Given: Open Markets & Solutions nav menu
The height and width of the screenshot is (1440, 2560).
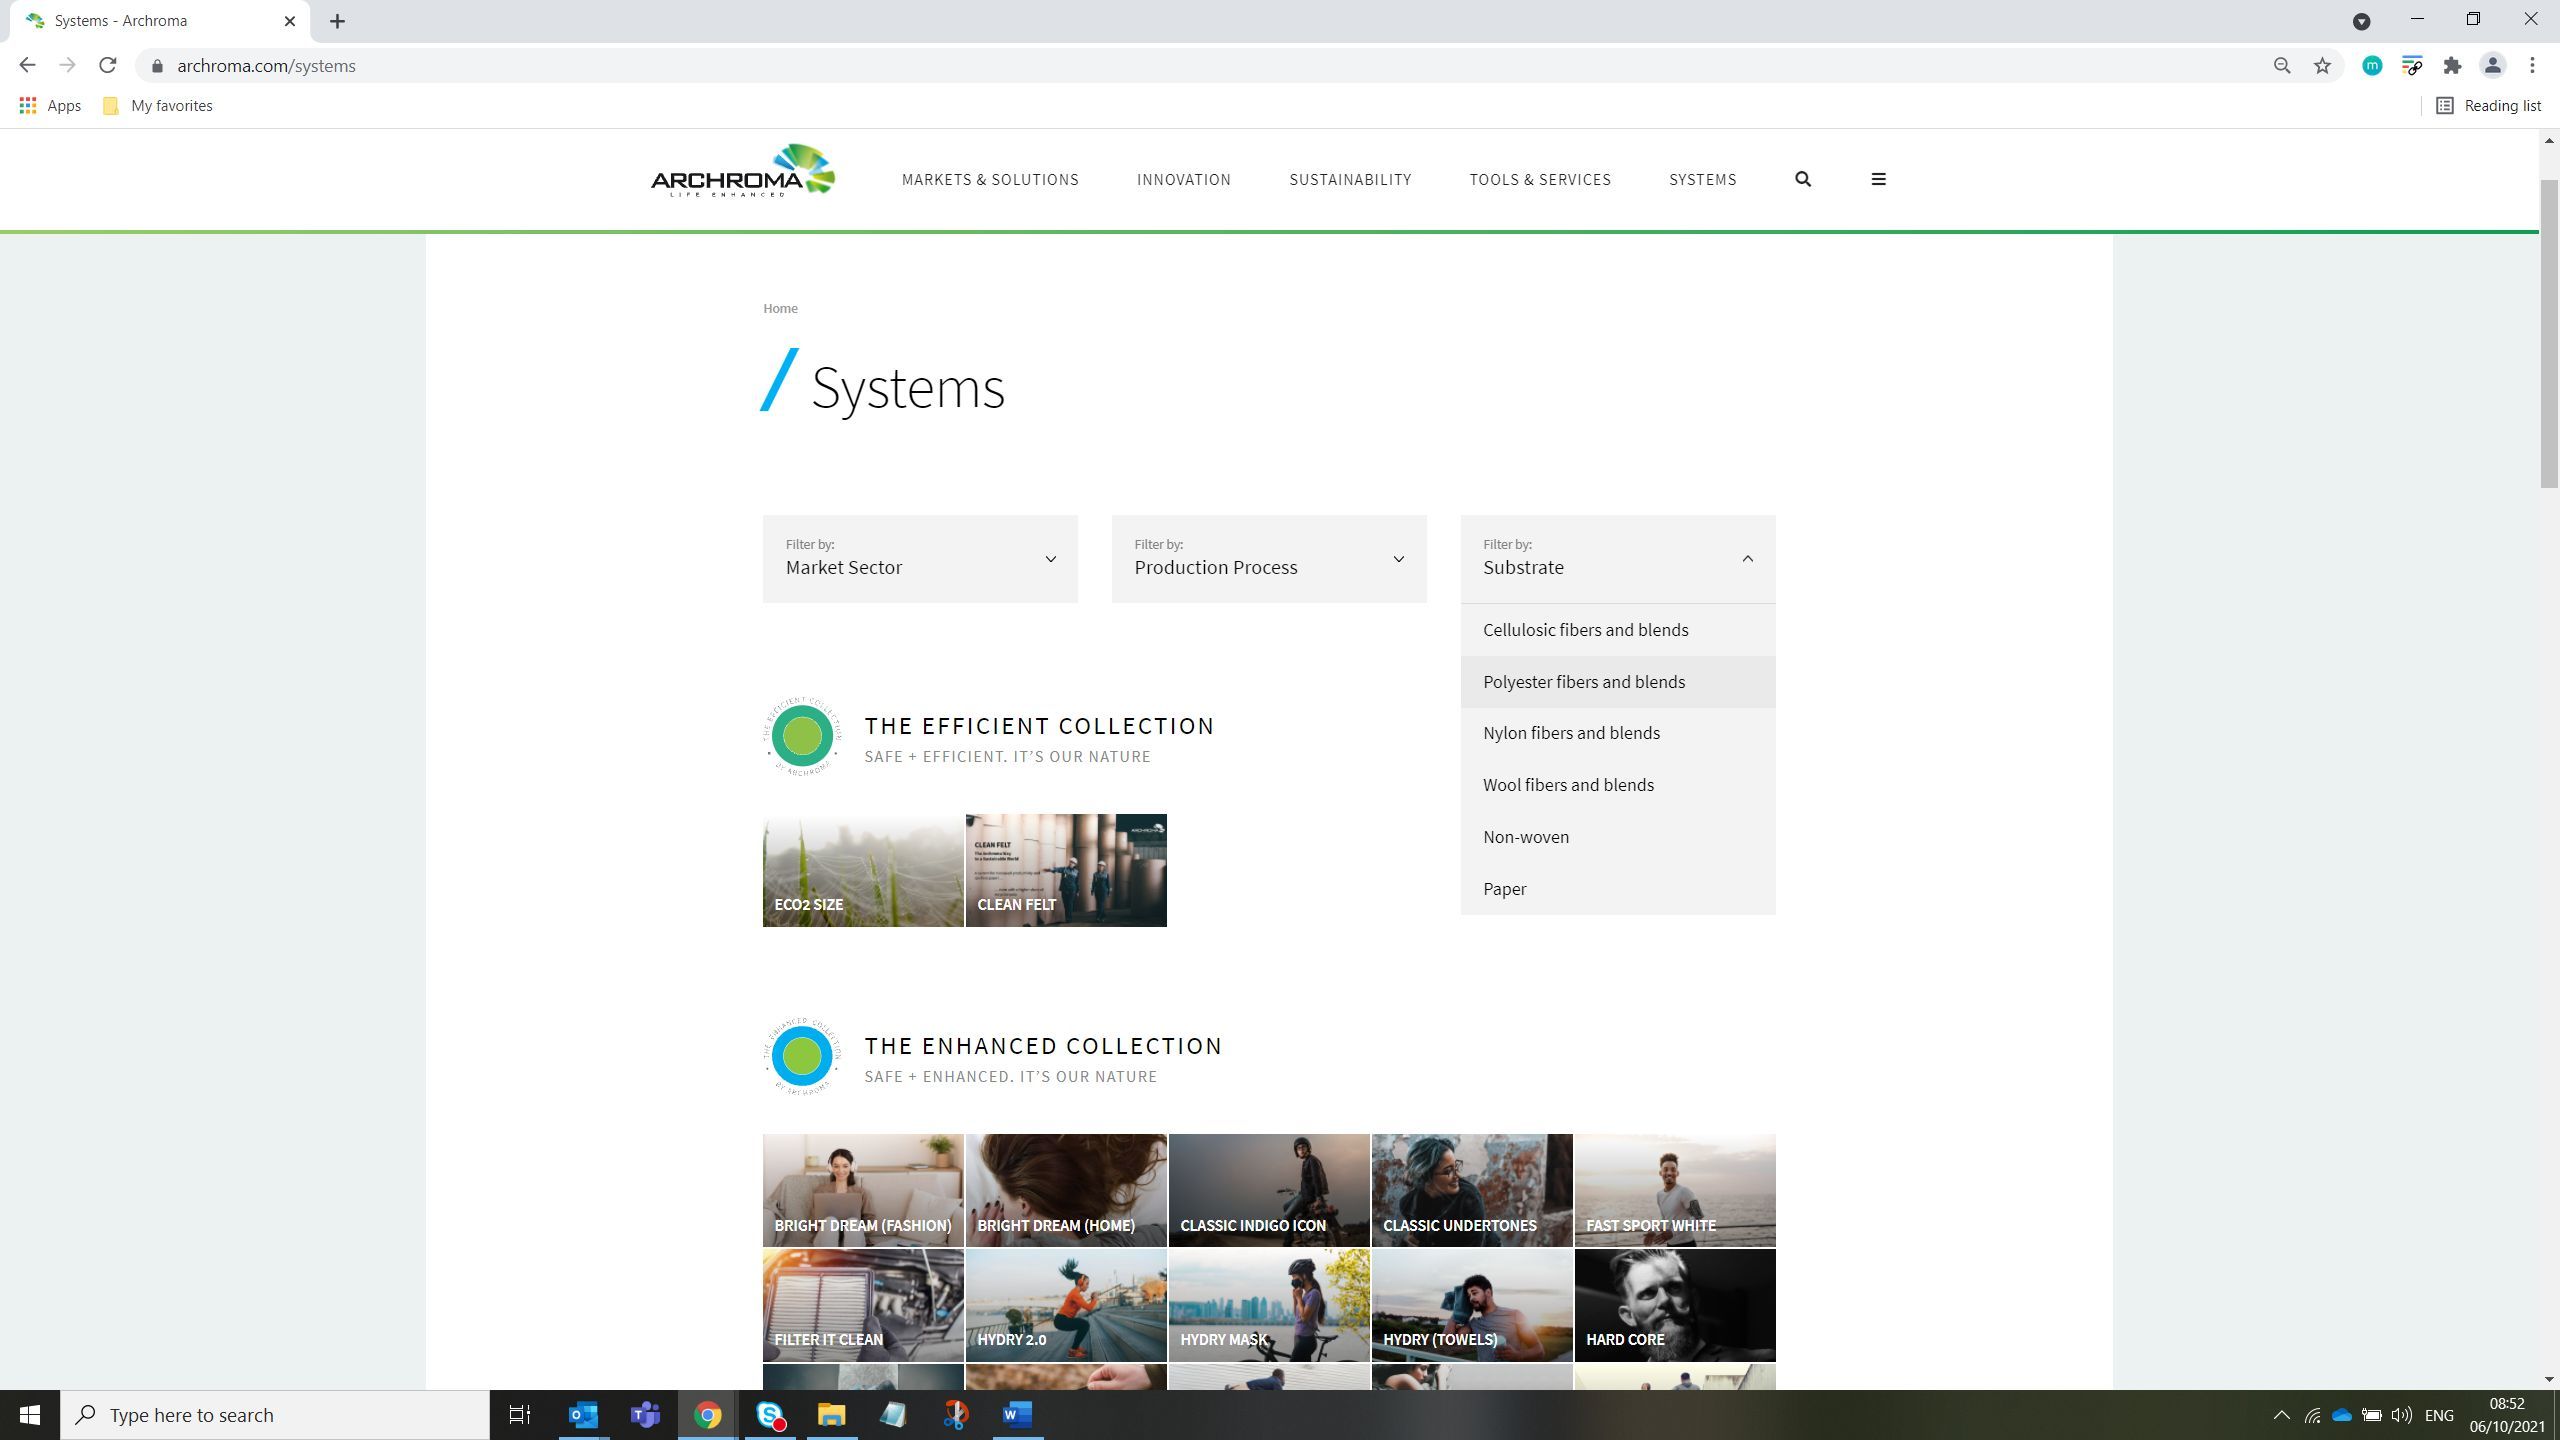Looking at the screenshot, I should pyautogui.click(x=990, y=180).
